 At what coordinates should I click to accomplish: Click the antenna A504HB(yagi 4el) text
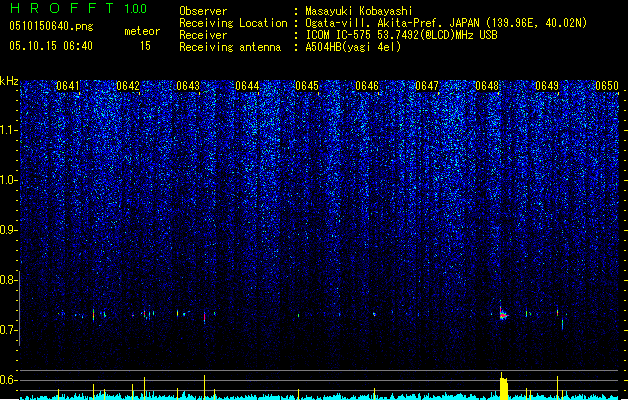[353, 47]
